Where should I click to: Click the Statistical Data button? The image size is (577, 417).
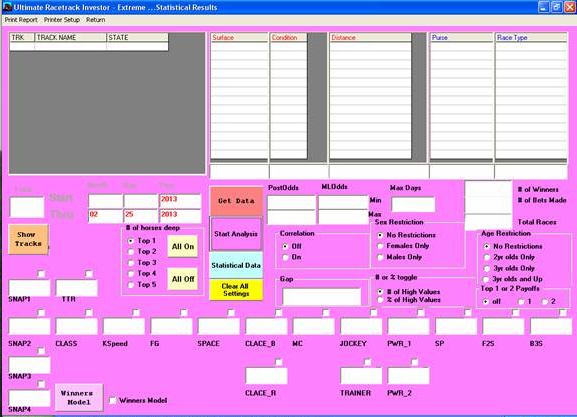click(x=236, y=265)
